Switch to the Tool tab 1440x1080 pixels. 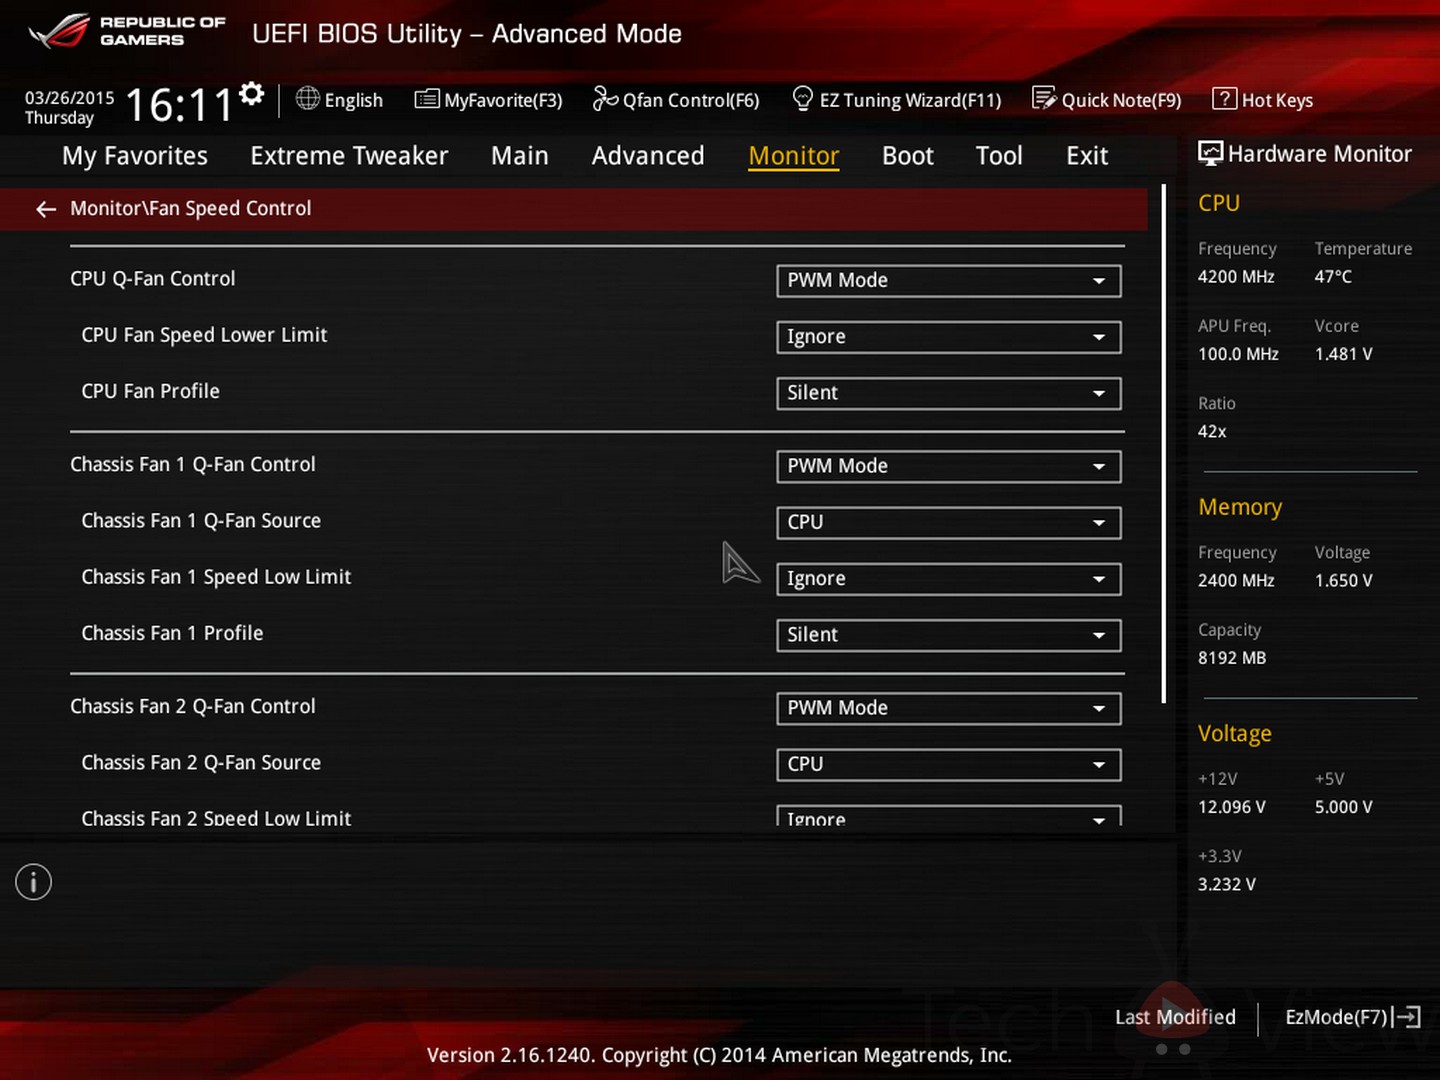coord(999,156)
